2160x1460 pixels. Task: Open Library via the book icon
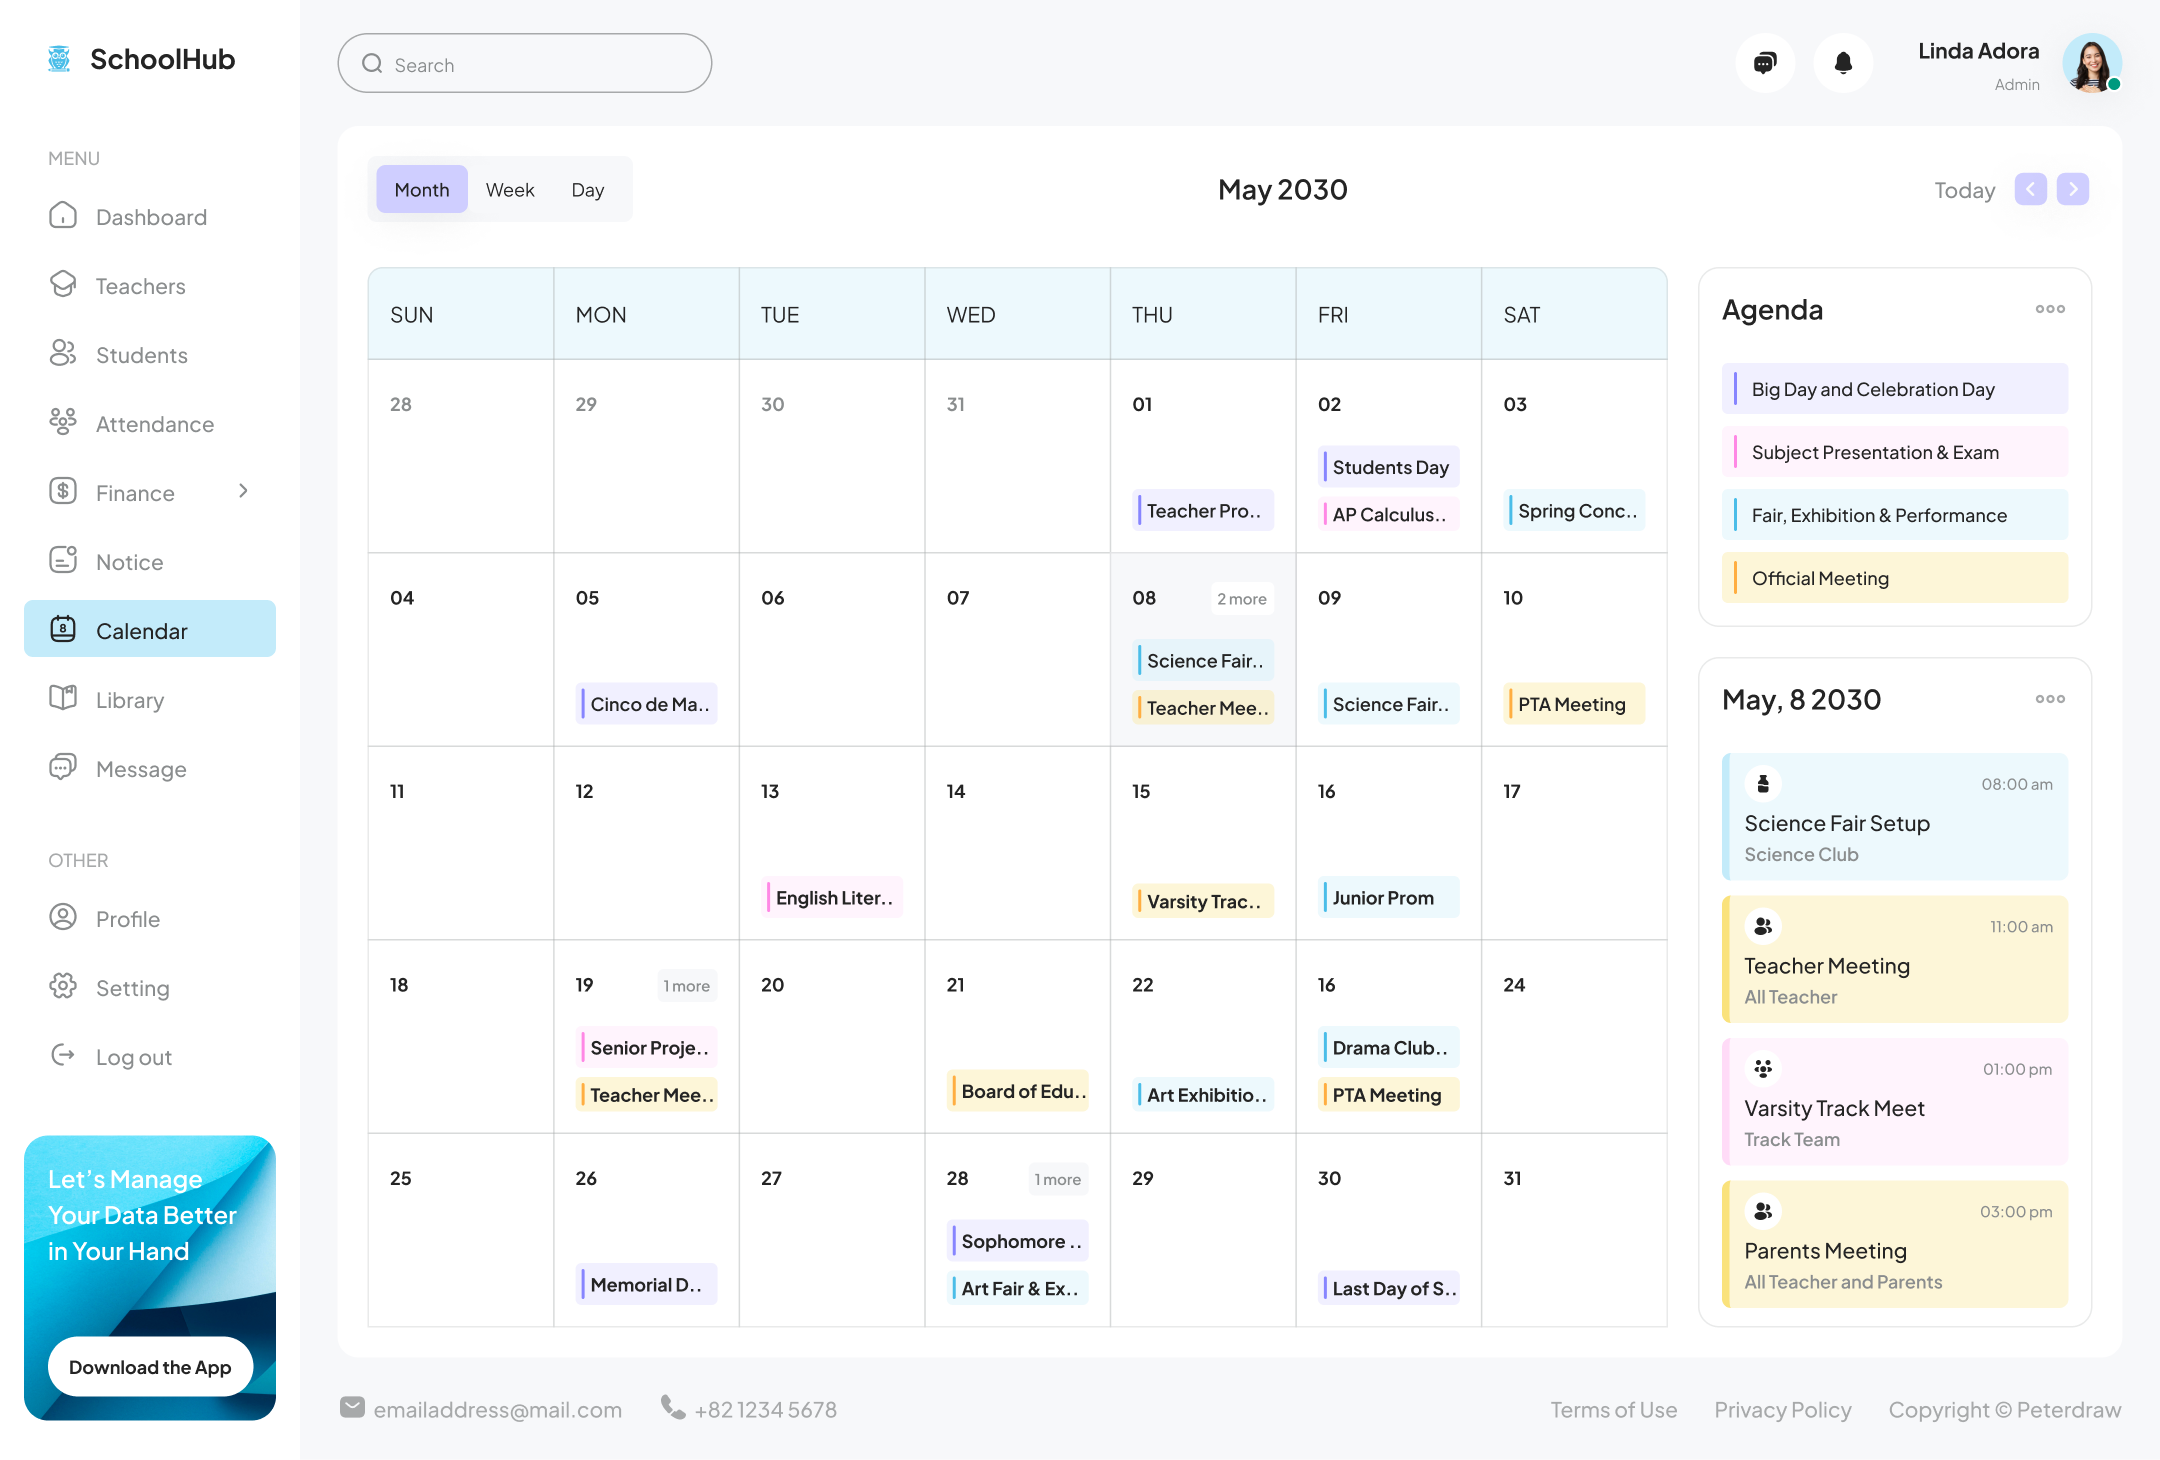(x=63, y=699)
